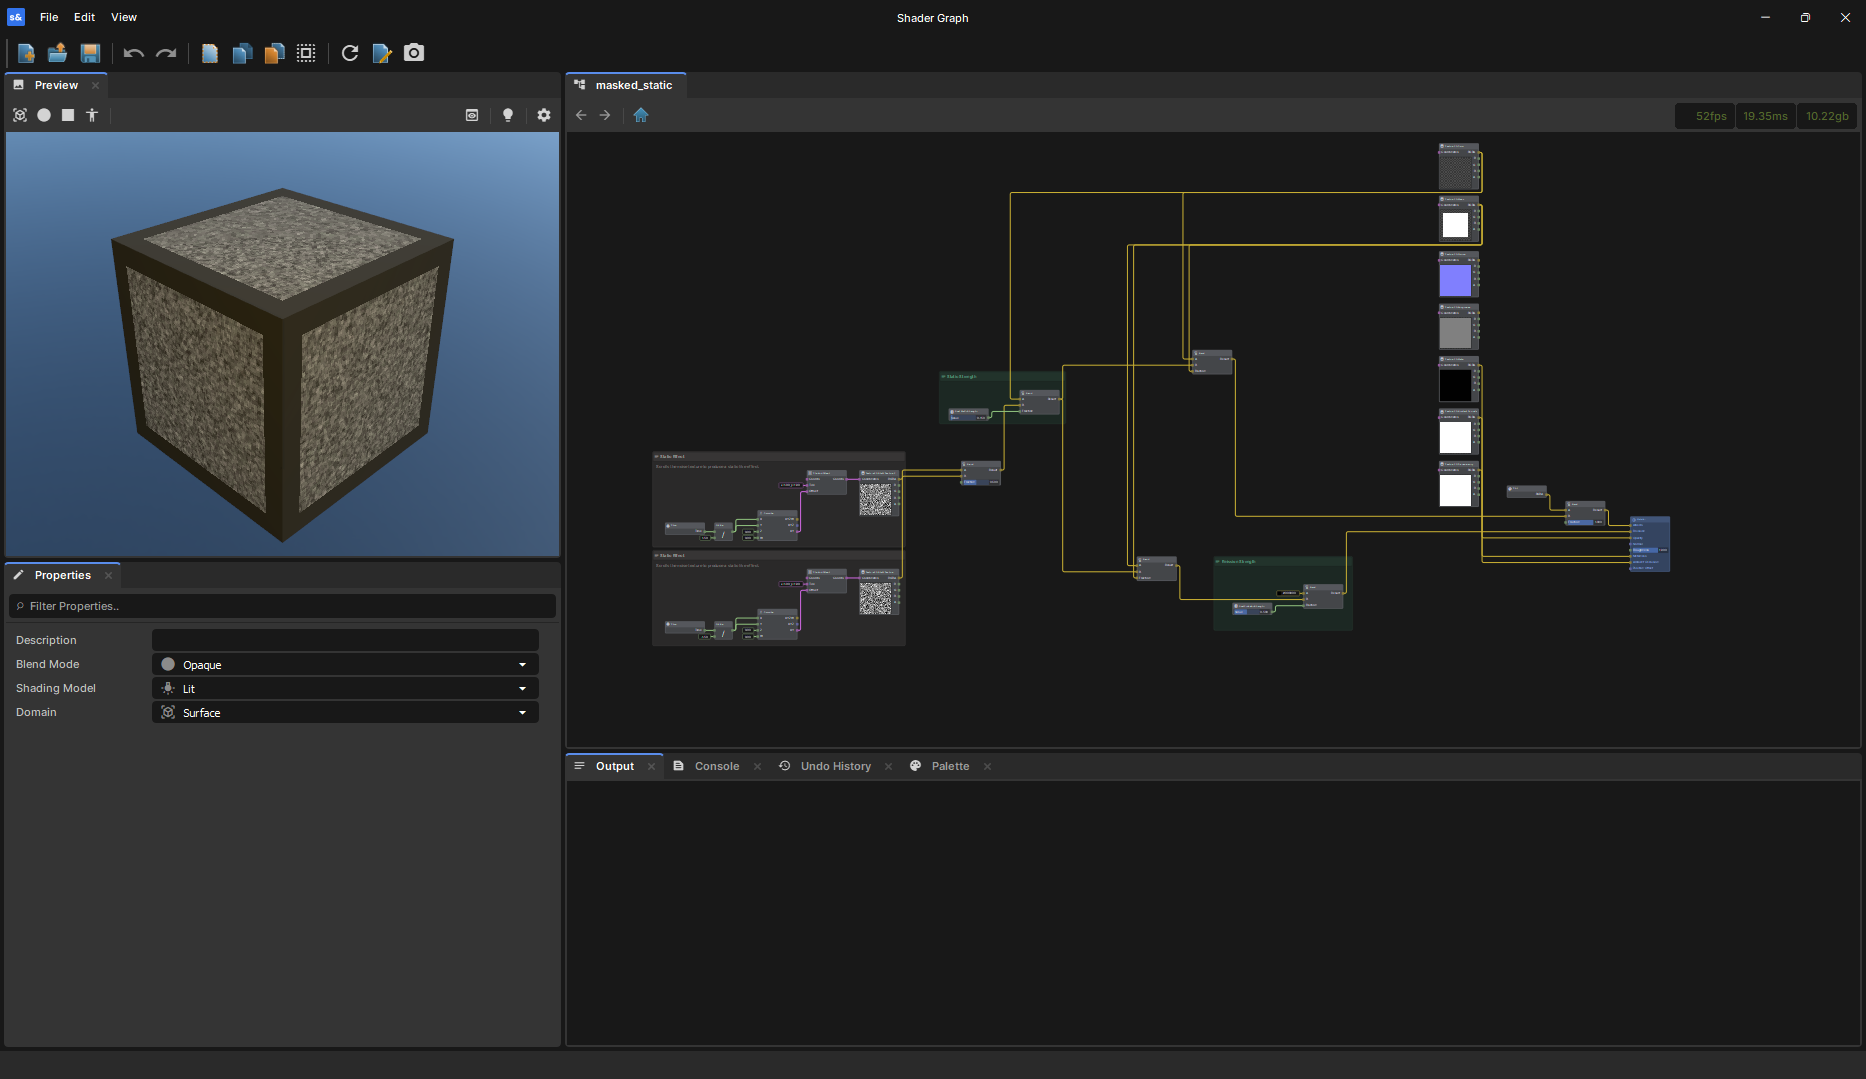Viewport: 1866px width, 1079px height.
Task: Switch preview to sphere model
Action: (44, 115)
